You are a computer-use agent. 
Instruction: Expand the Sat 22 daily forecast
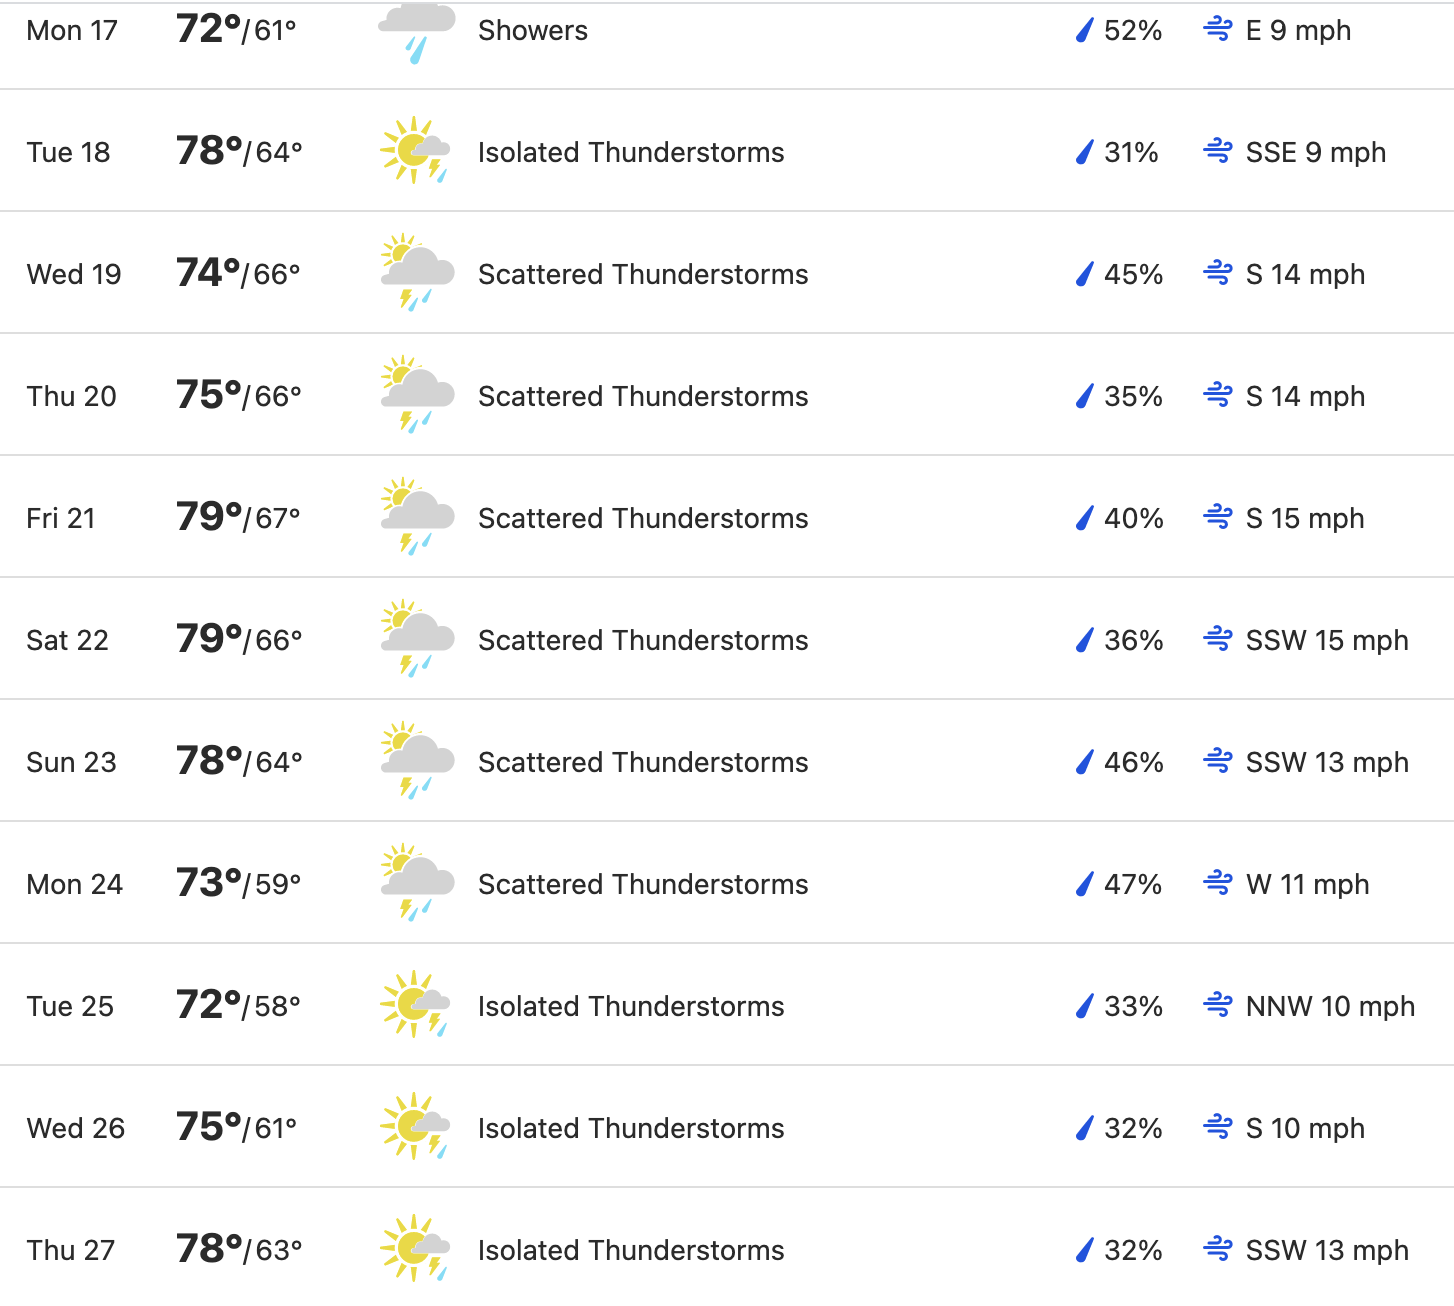point(727,639)
